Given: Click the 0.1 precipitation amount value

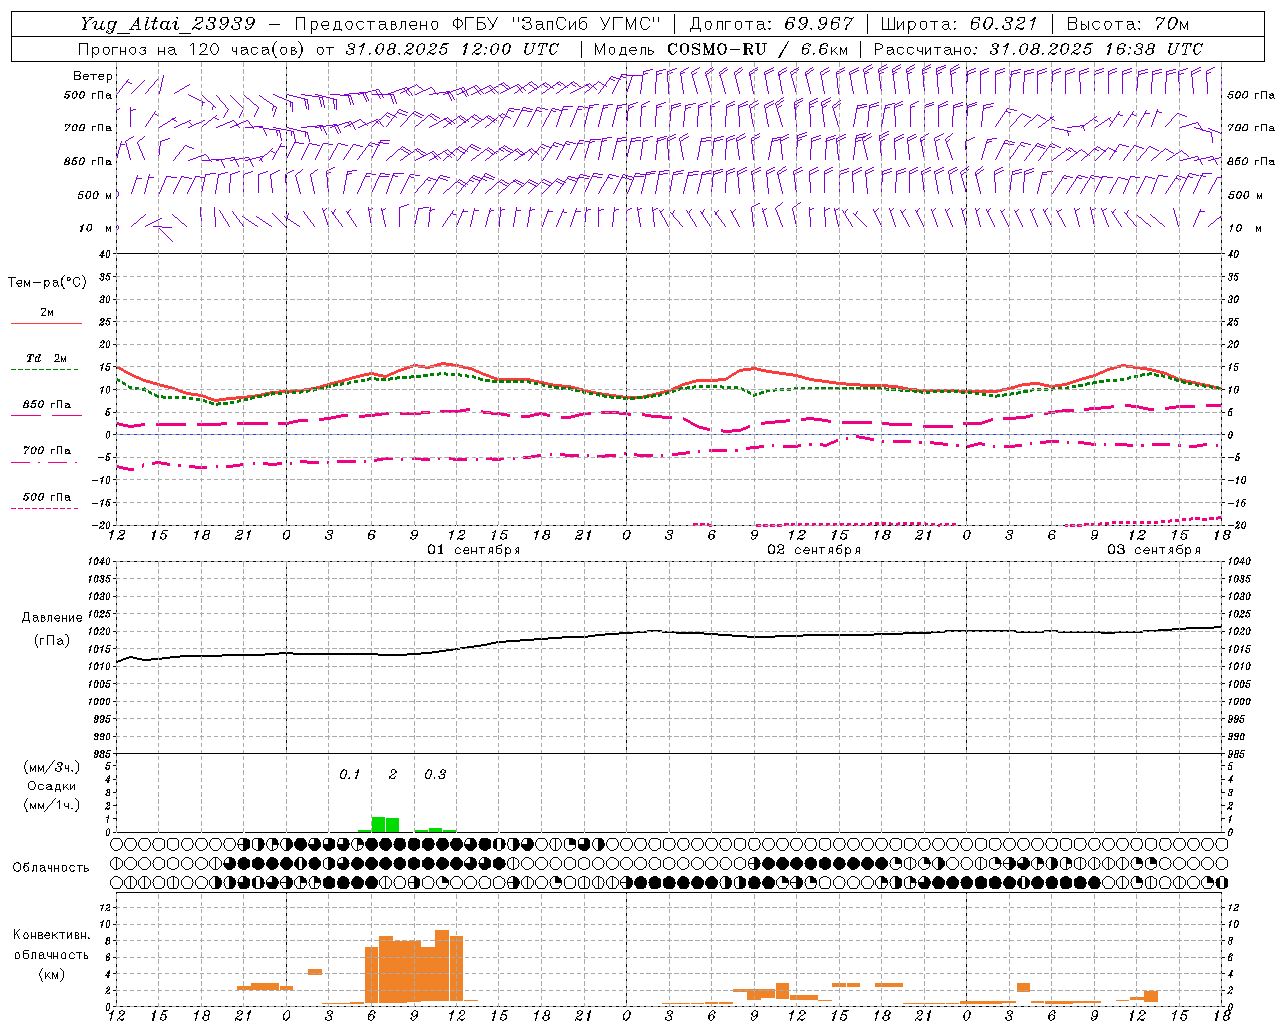Looking at the screenshot, I should point(349,775).
